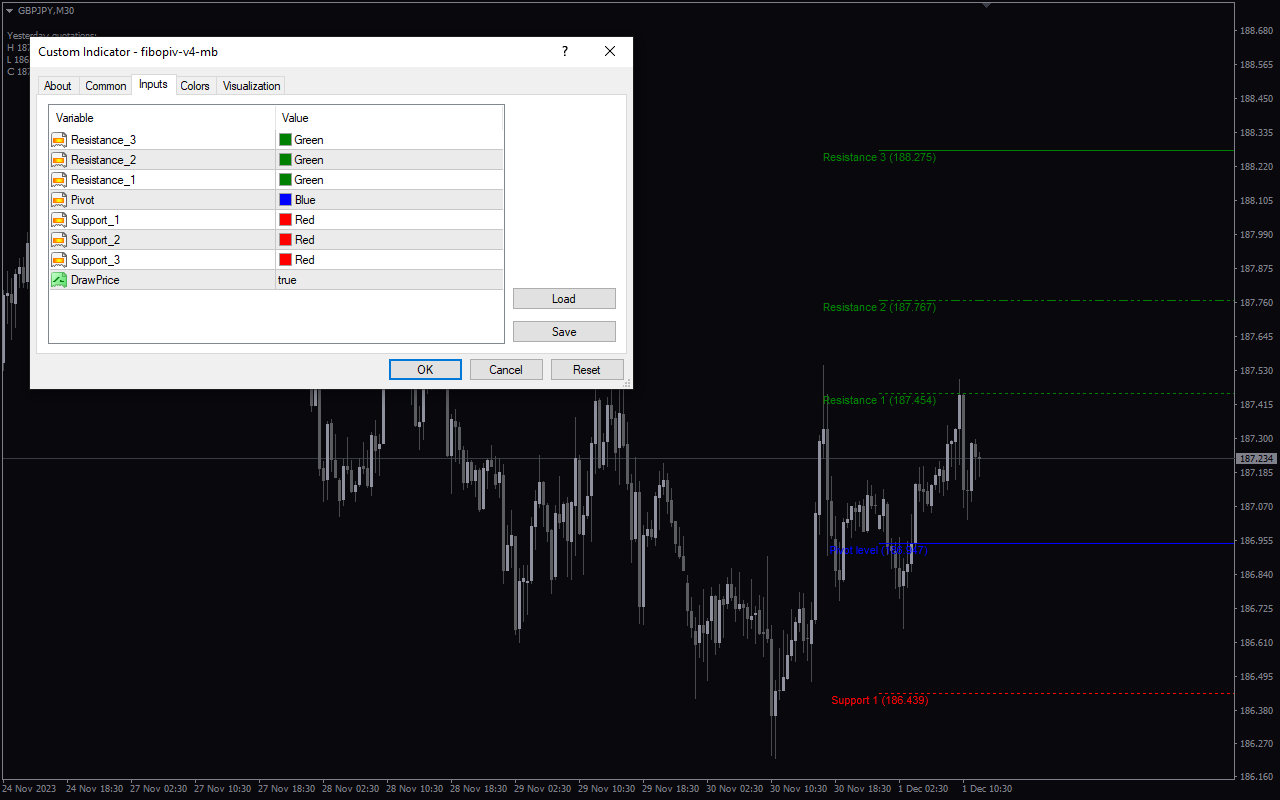This screenshot has height=800, width=1280.
Task: Open the GBPJPY,M30 chart menu arrow
Action: click(10, 10)
